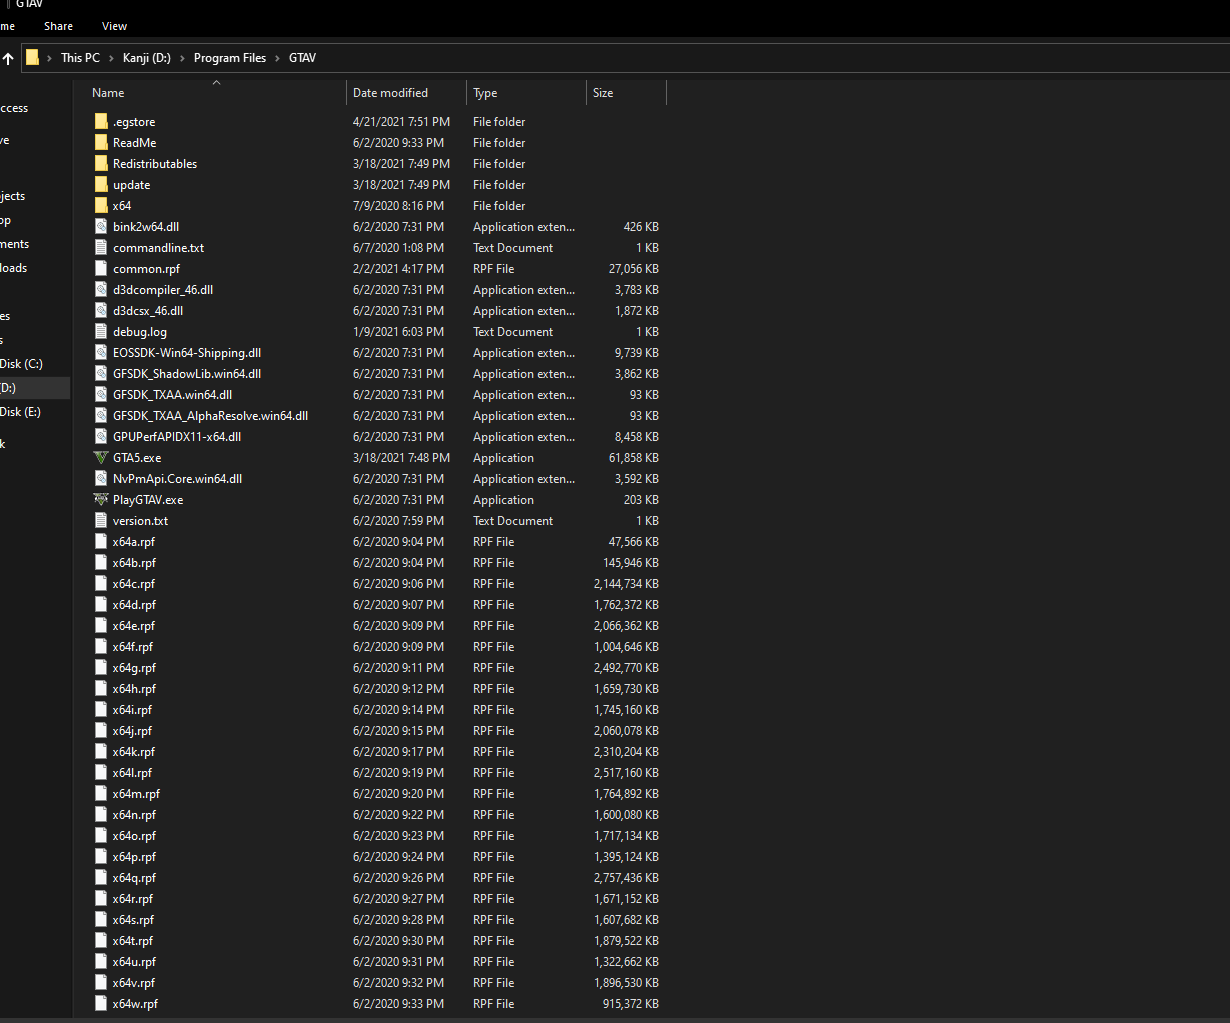Launch GTA5.exe via its Rockstar icon
The height and width of the screenshot is (1023, 1230).
(101, 457)
